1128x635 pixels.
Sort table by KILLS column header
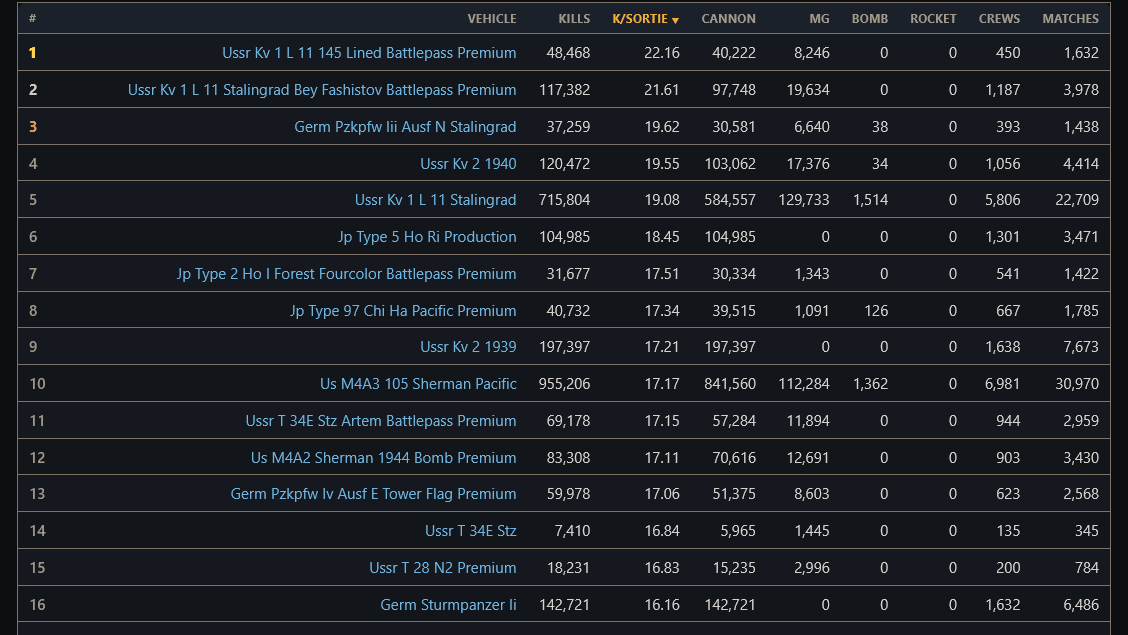tap(574, 19)
